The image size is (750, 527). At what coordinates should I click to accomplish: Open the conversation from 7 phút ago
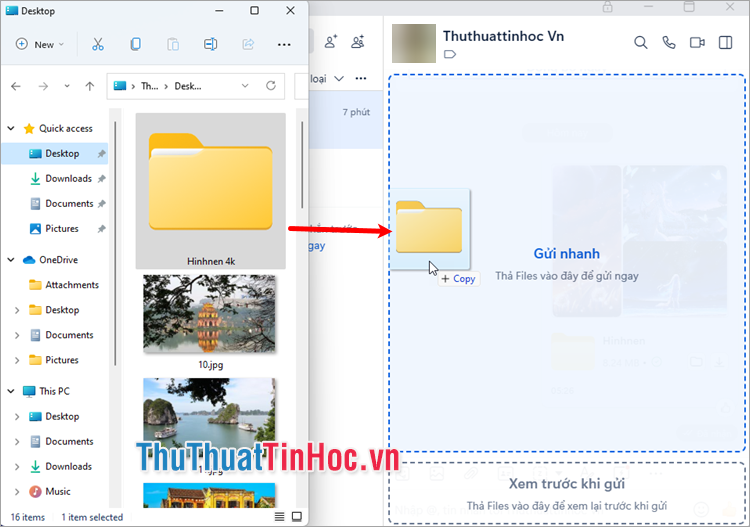(x=346, y=119)
